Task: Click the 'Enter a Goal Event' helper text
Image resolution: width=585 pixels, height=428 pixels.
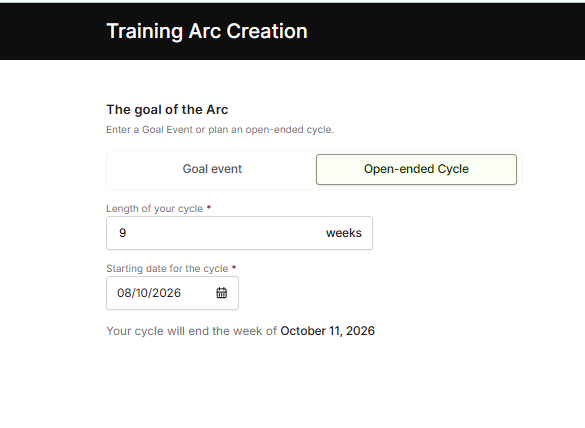Action: click(220, 129)
